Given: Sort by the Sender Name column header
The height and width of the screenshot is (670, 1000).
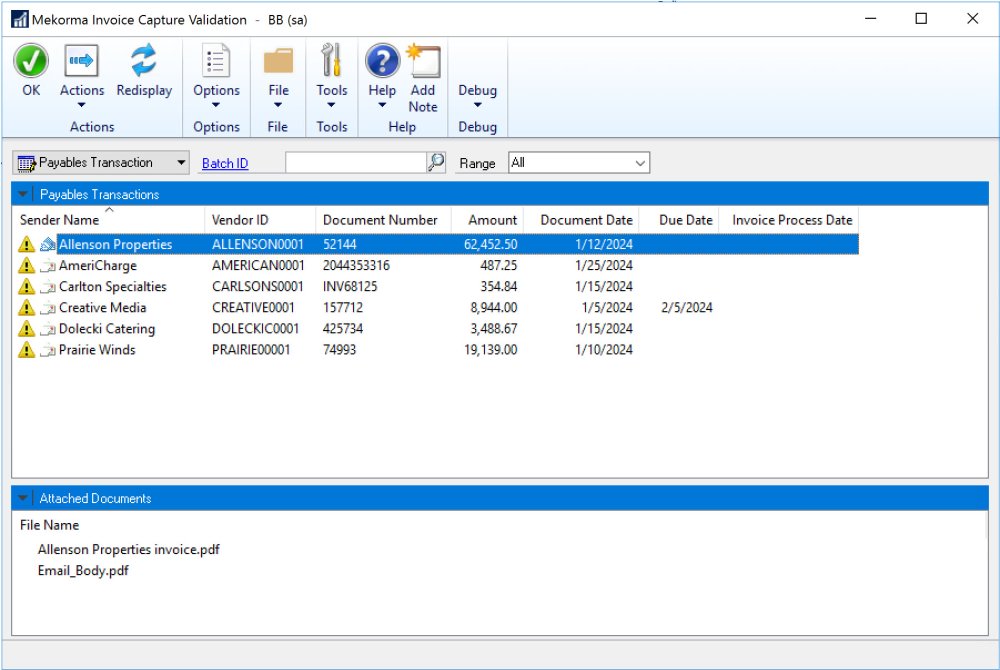Looking at the screenshot, I should coord(60,220).
